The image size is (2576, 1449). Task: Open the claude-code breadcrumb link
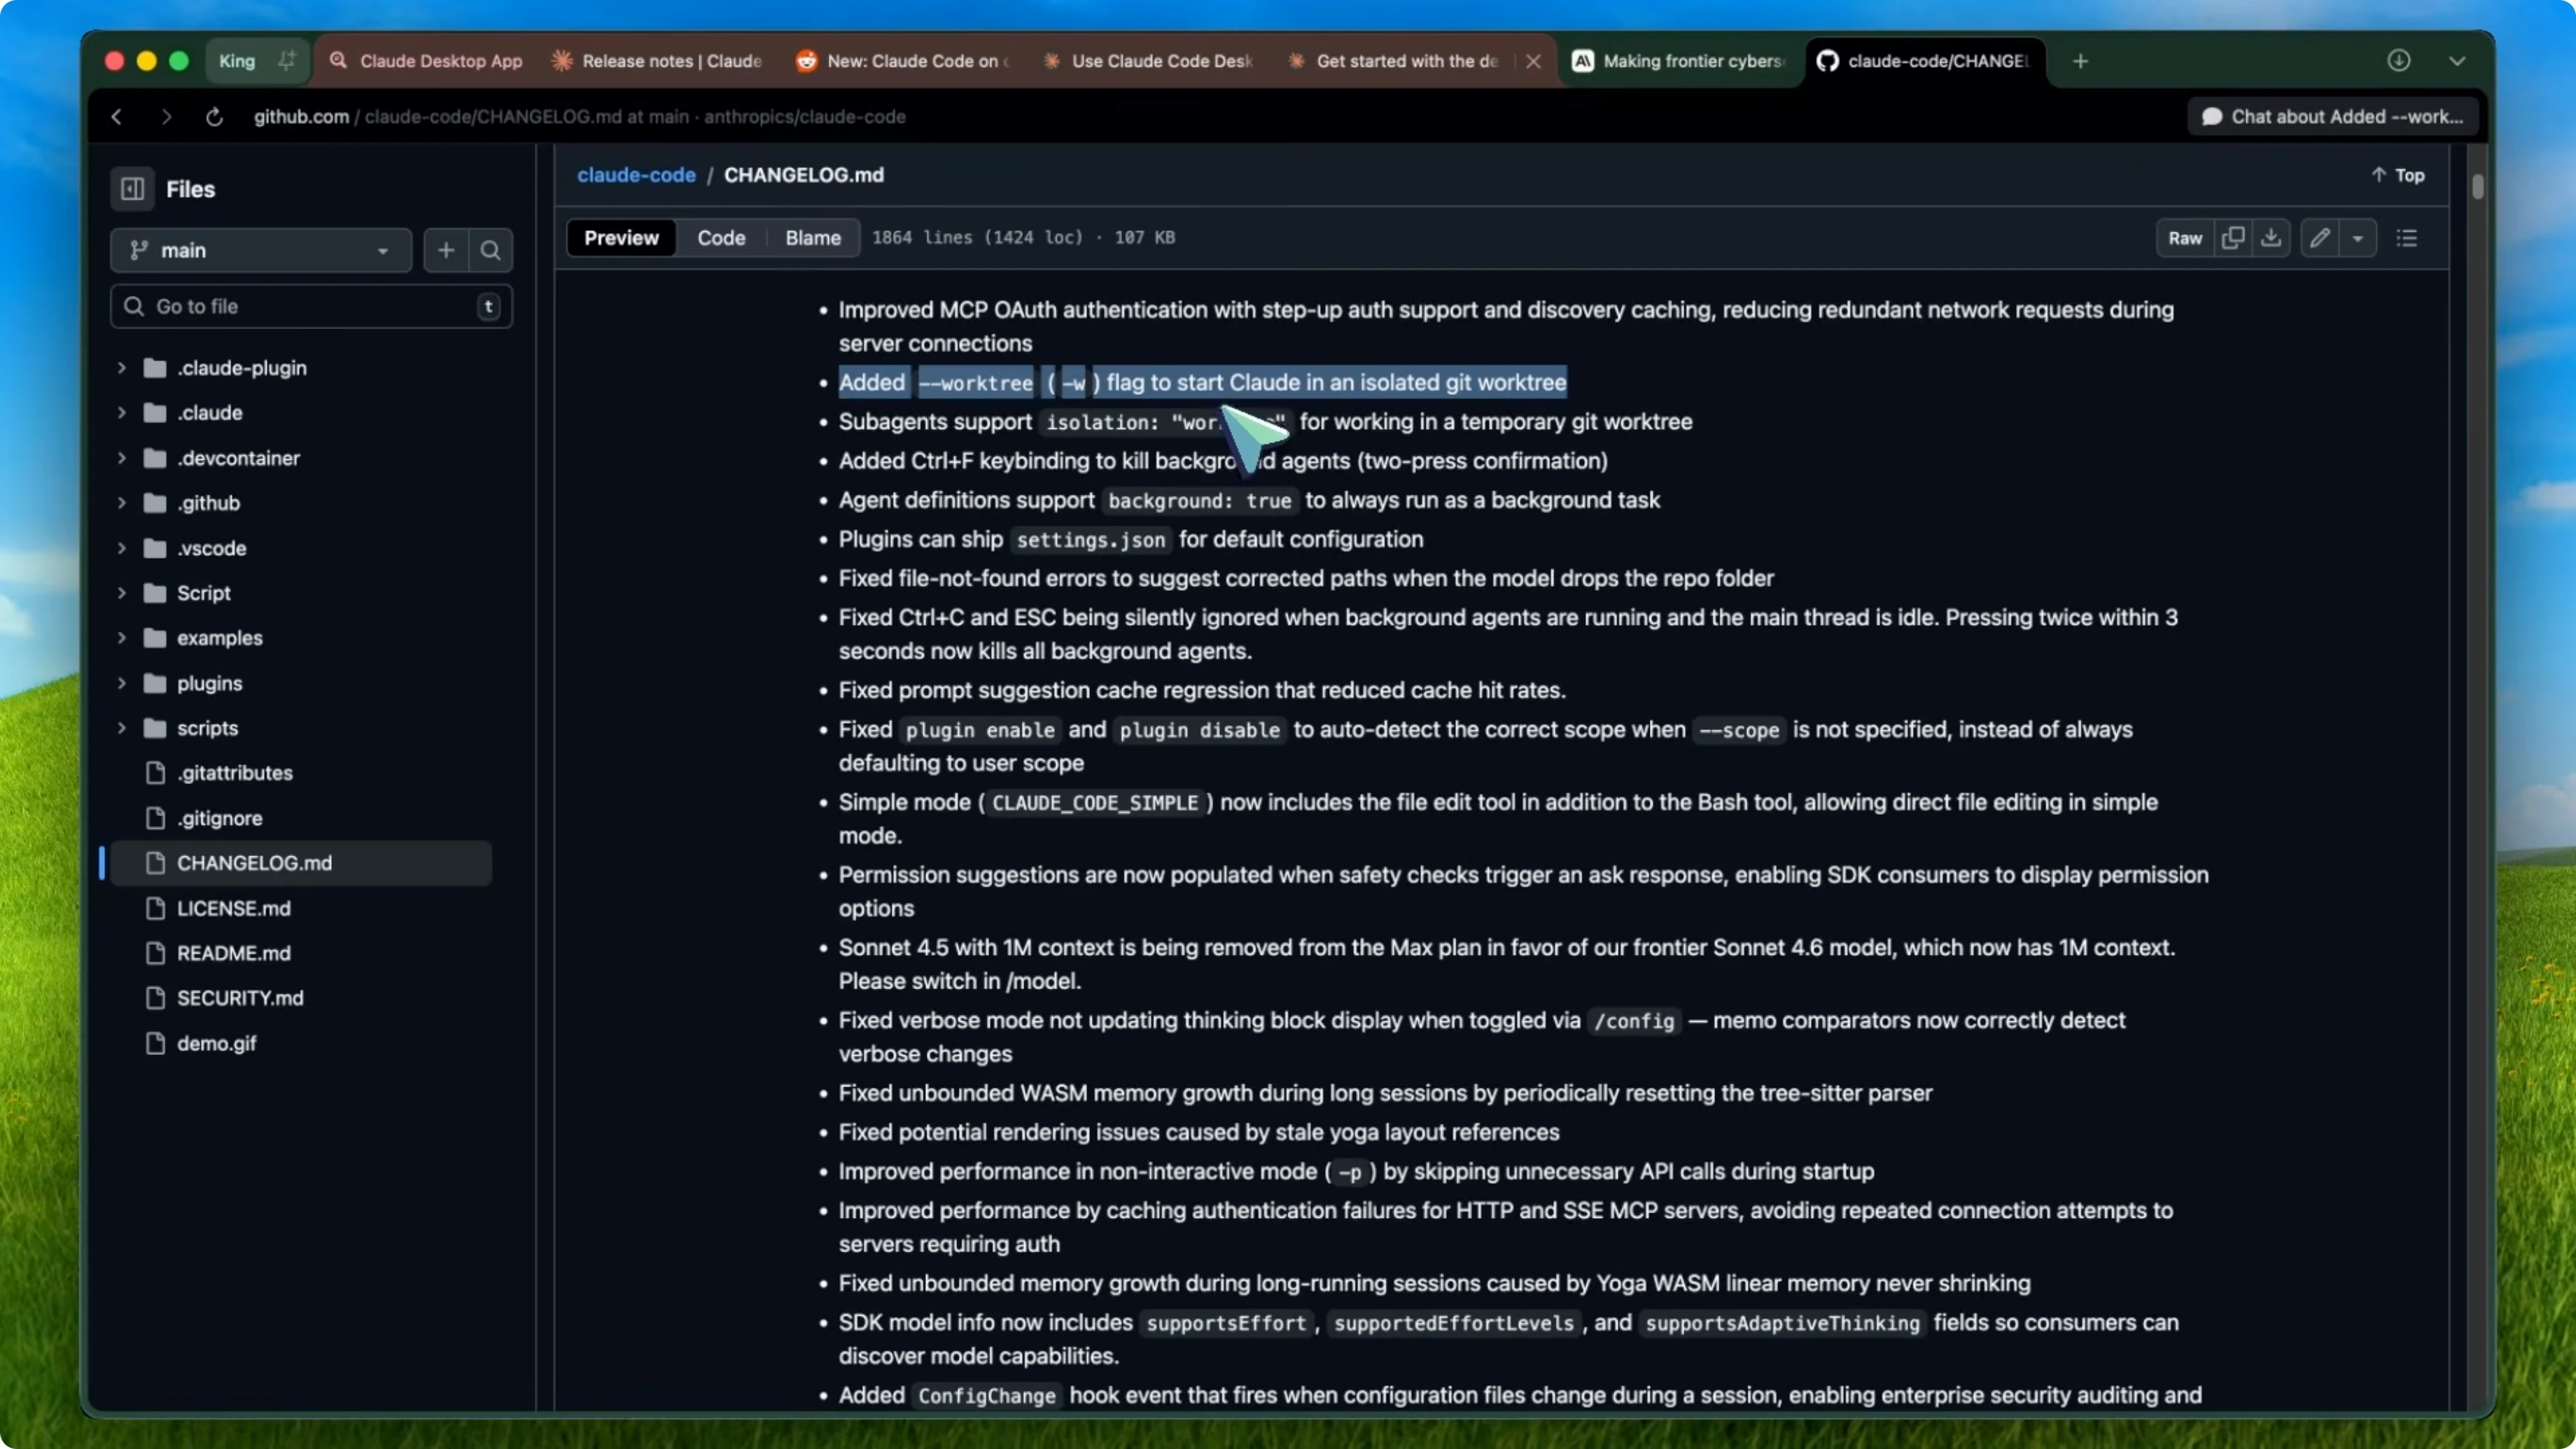tap(636, 174)
